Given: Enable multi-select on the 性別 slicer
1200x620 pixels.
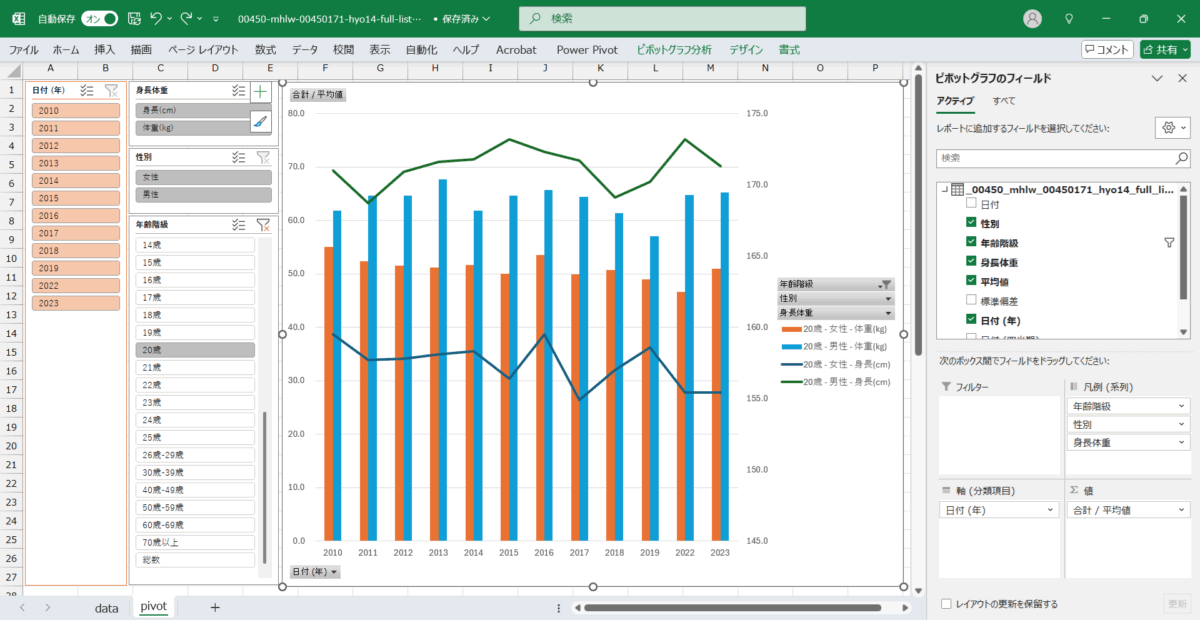Looking at the screenshot, I should (x=238, y=157).
